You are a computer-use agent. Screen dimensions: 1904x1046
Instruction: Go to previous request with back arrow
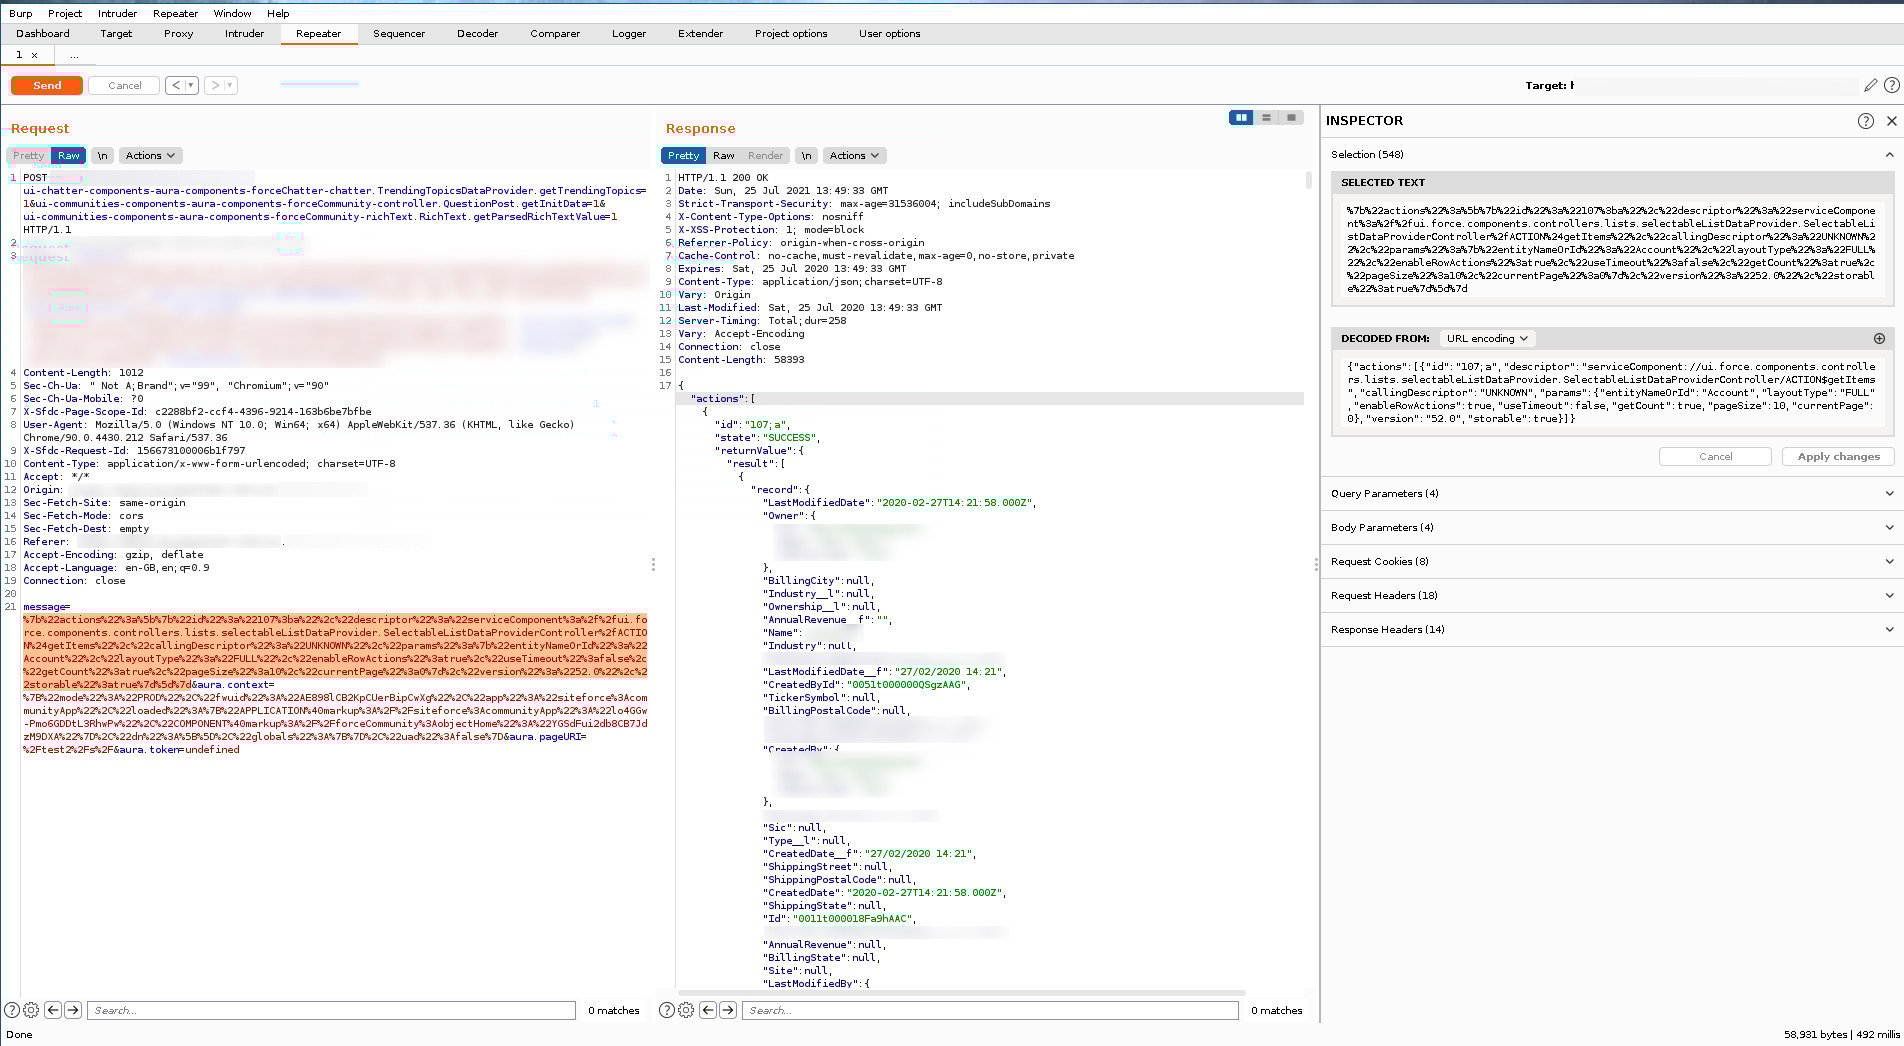(x=176, y=86)
